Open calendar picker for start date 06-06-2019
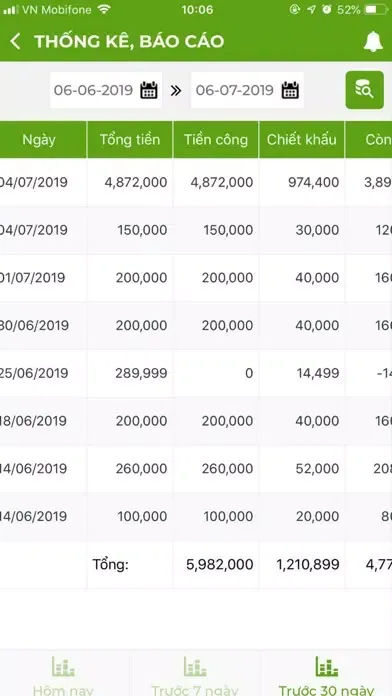 (x=149, y=91)
